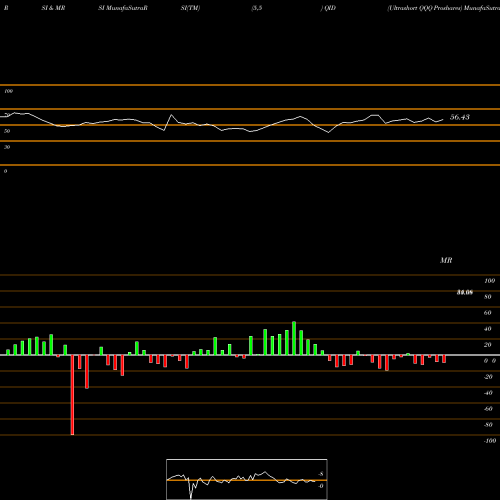Click the 80 label on MR axis
The image size is (500, 500).
488,297
